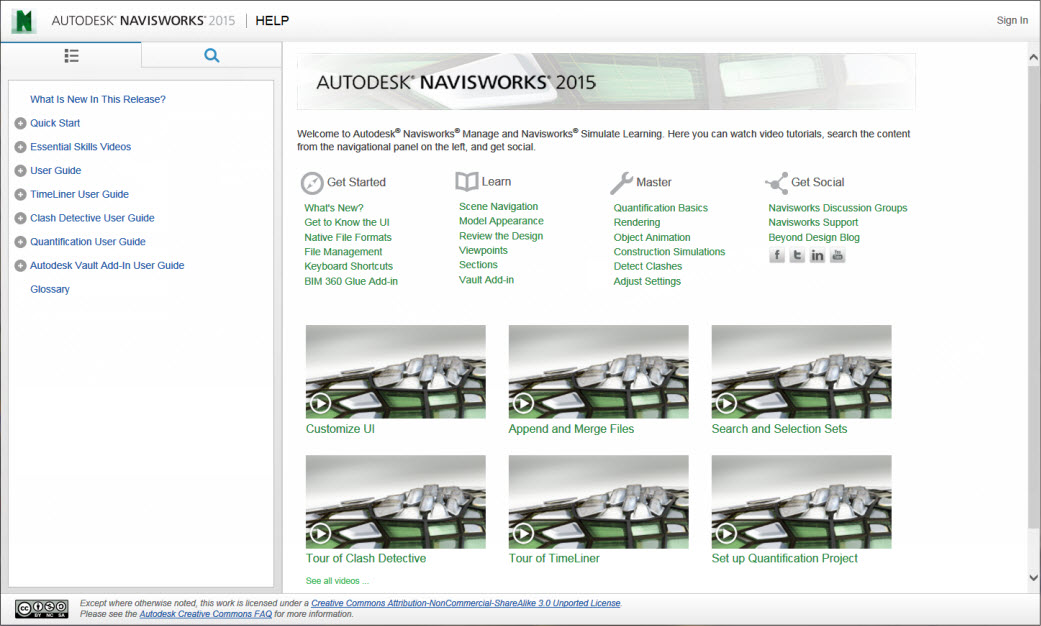Open Object Animation link
This screenshot has height=626, width=1041.
[652, 237]
